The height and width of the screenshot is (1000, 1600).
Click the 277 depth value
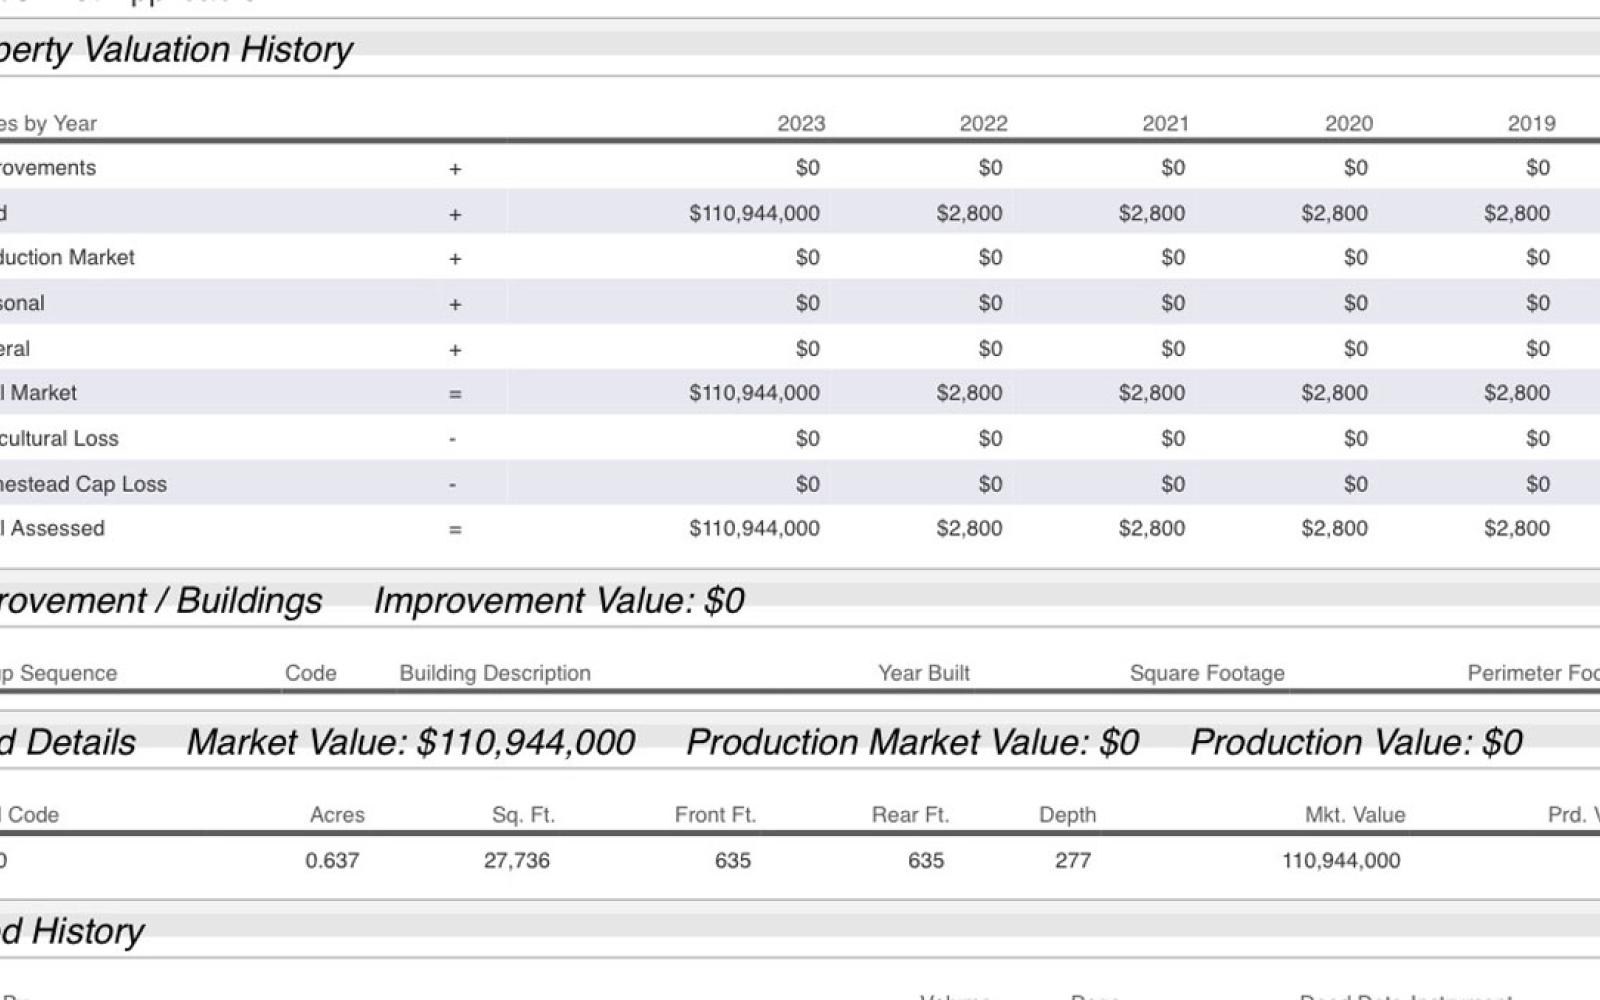[1072, 860]
